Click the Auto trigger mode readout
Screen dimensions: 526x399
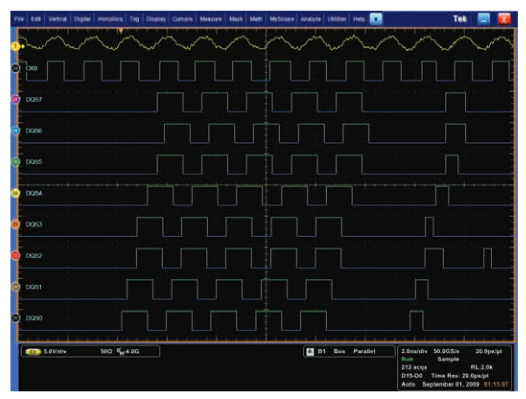pyautogui.click(x=408, y=384)
